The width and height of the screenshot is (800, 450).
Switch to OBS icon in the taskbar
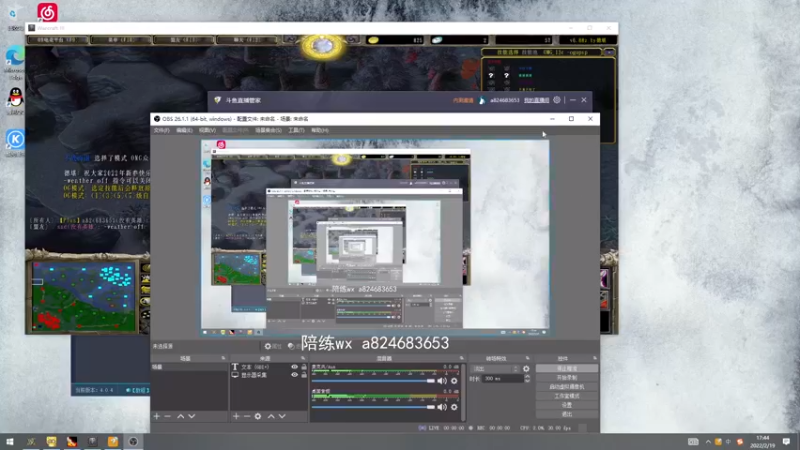tap(133, 442)
